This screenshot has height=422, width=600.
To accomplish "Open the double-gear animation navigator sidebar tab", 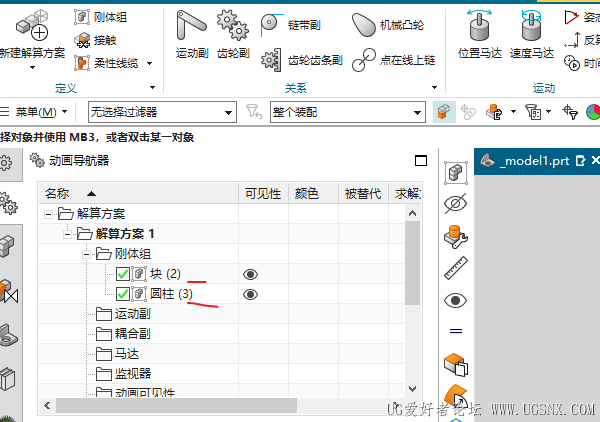I will tap(8, 203).
